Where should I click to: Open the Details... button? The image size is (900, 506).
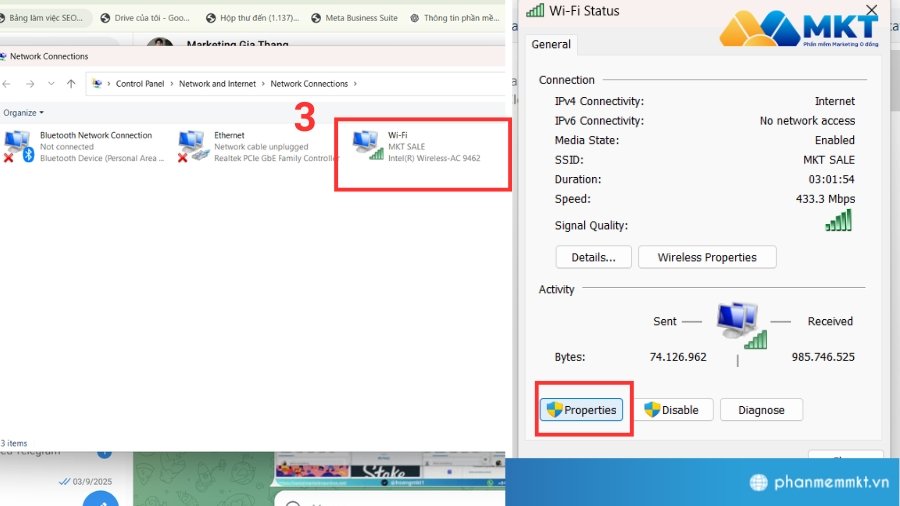click(x=593, y=257)
